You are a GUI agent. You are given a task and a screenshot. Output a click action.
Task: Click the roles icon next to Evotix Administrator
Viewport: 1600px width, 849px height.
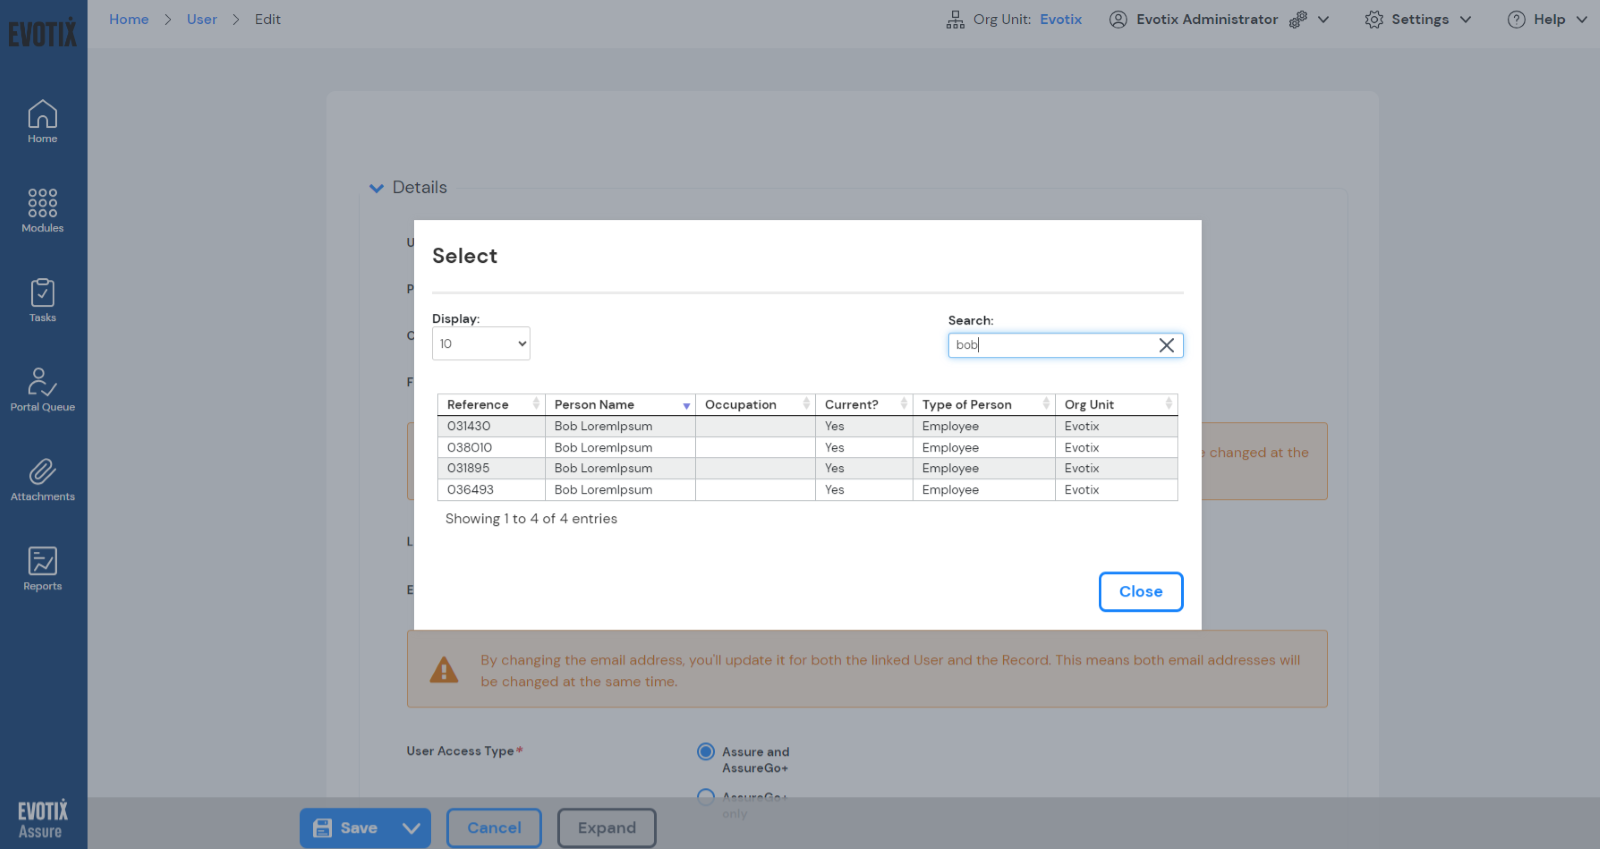(1298, 19)
